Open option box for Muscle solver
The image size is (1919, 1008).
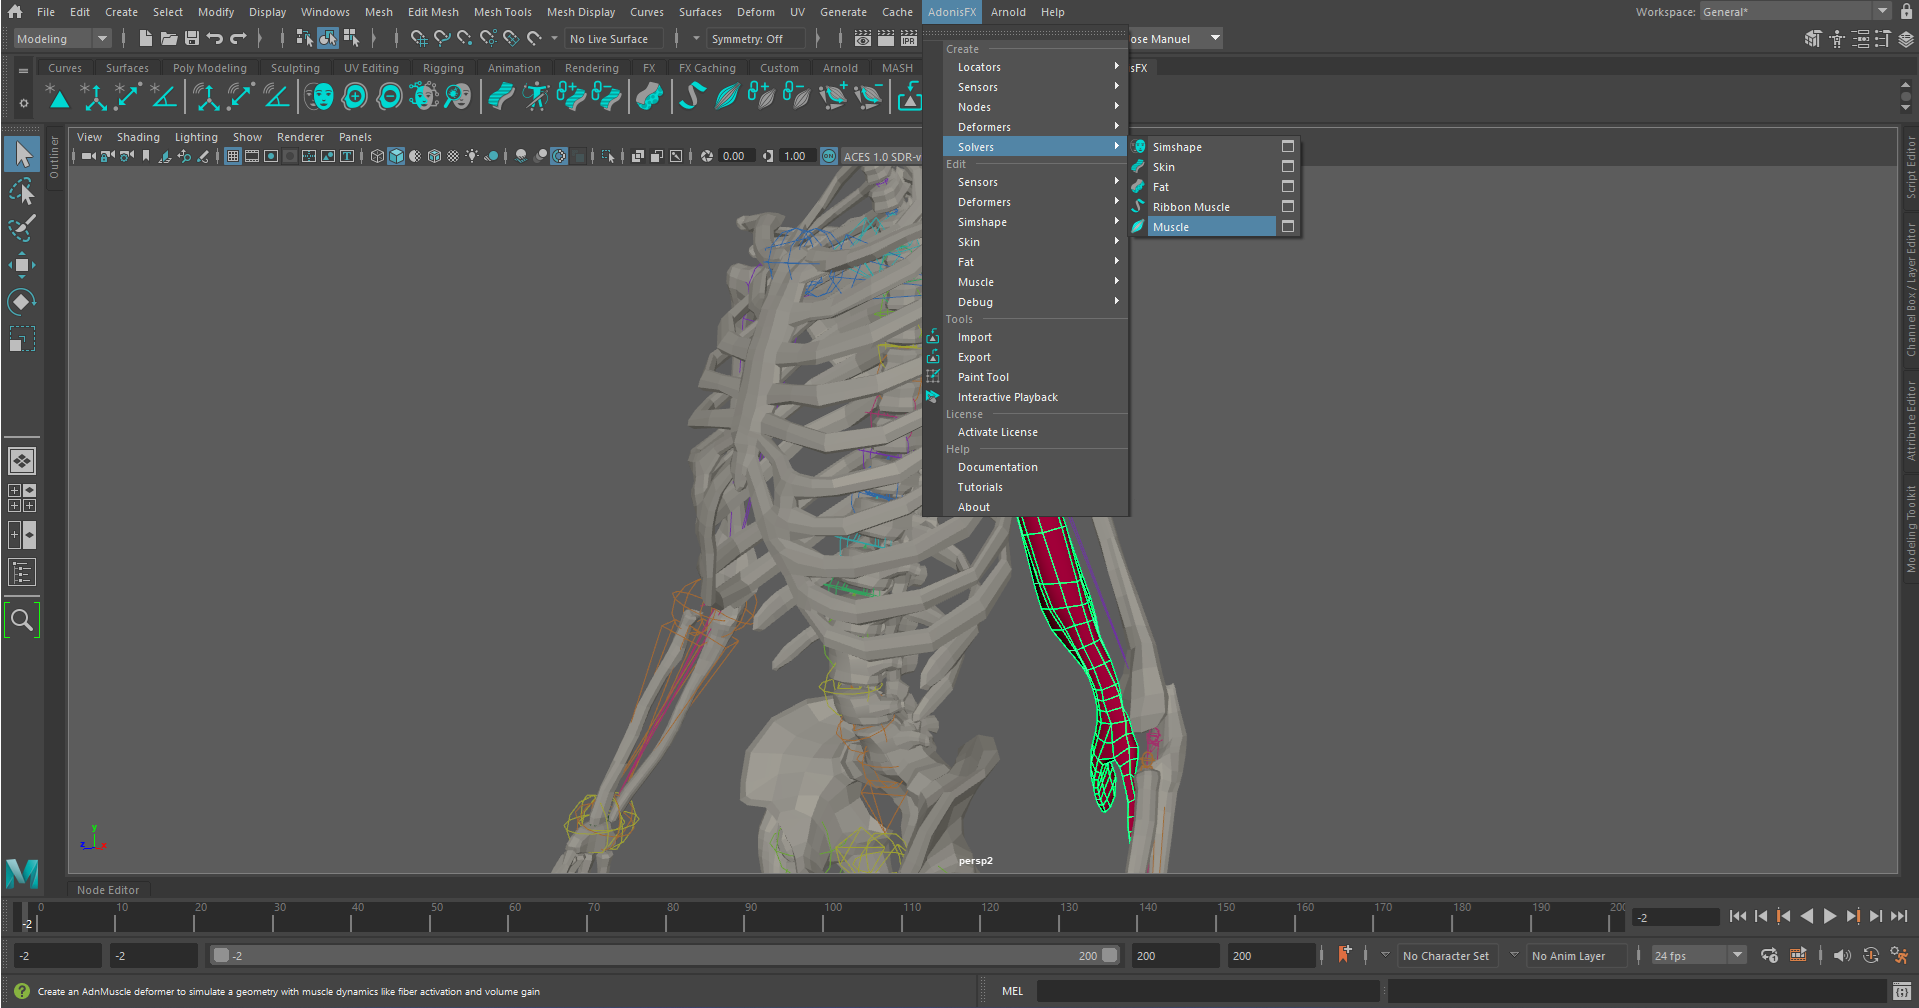1288,227
